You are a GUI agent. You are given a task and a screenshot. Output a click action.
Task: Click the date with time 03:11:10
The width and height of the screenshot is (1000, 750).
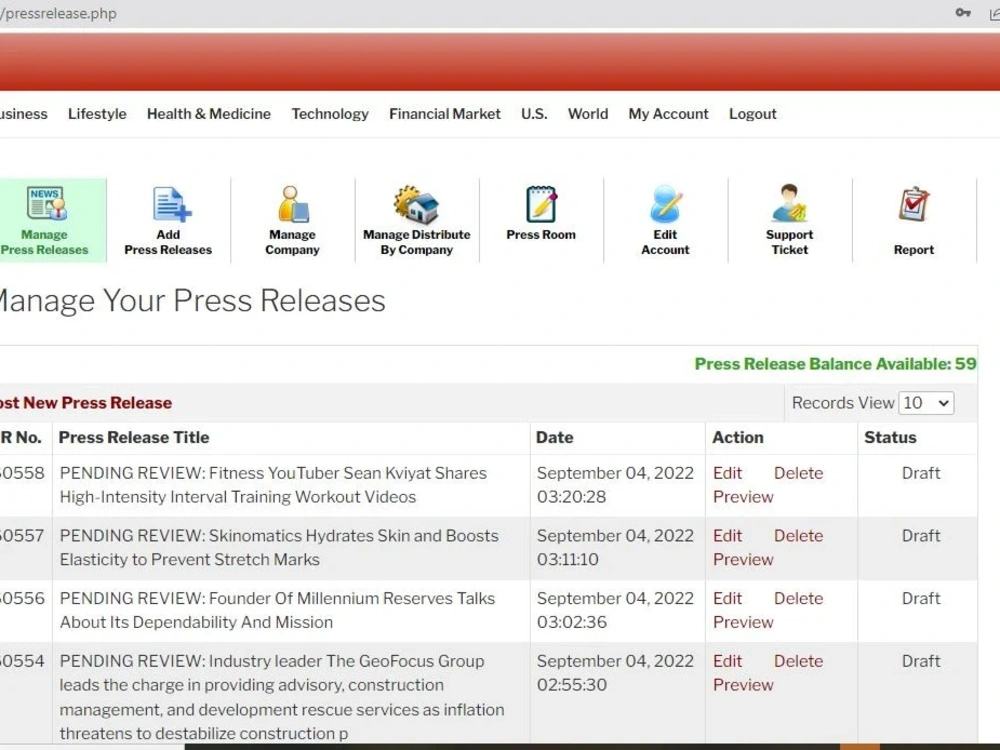615,547
